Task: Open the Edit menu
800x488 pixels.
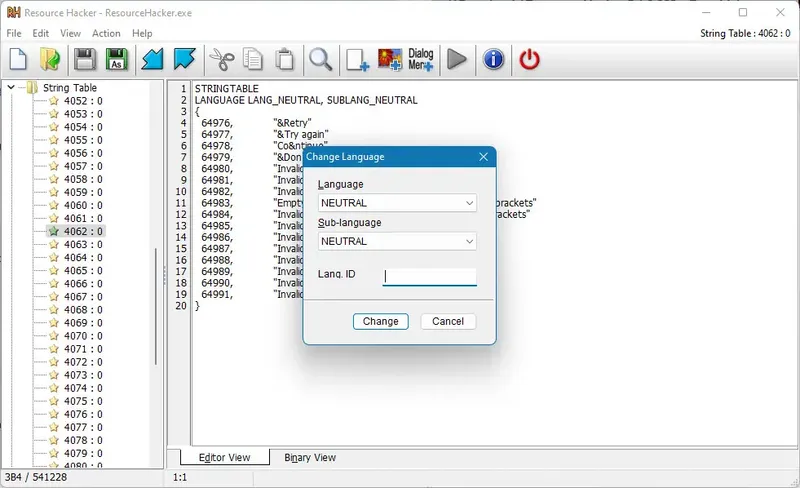Action: pos(40,33)
